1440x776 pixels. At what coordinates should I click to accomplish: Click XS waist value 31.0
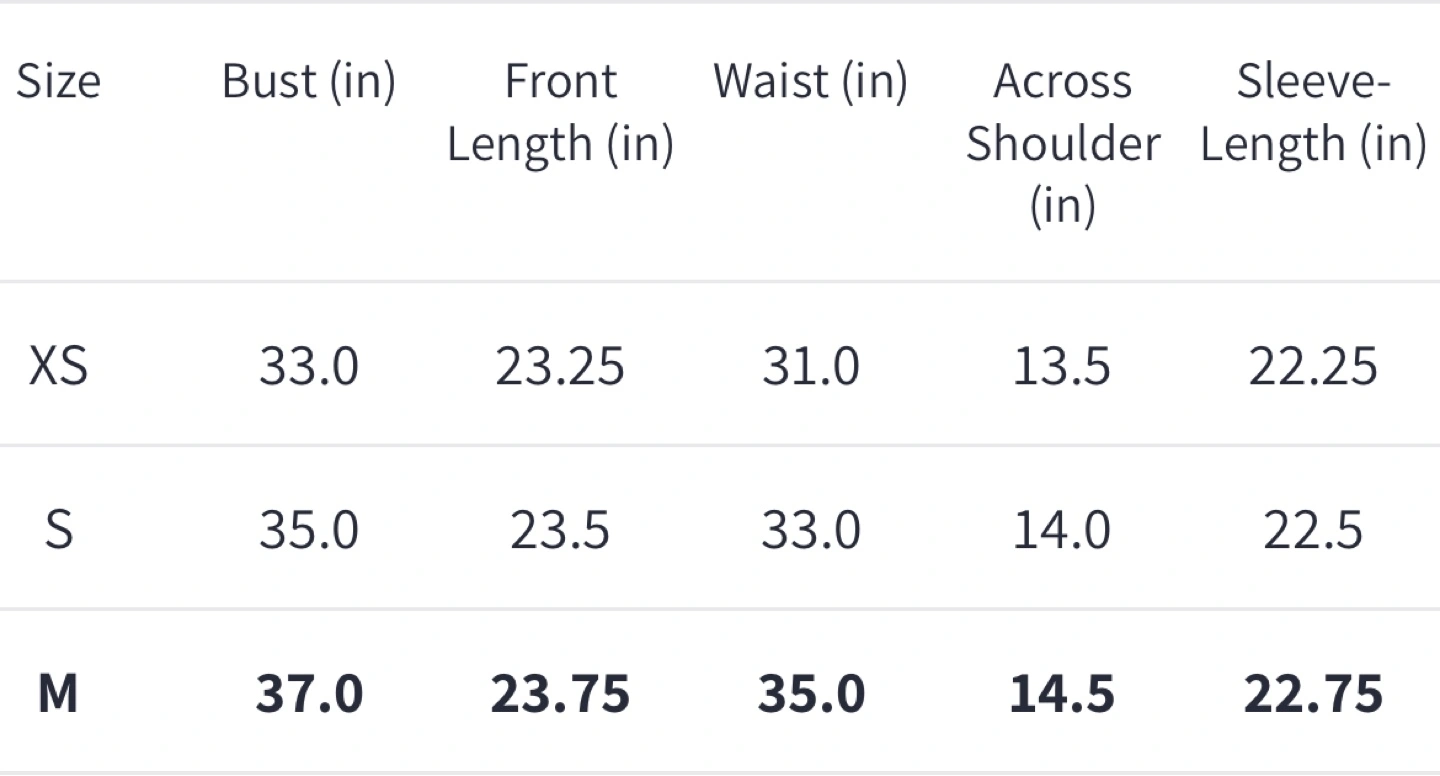point(810,366)
